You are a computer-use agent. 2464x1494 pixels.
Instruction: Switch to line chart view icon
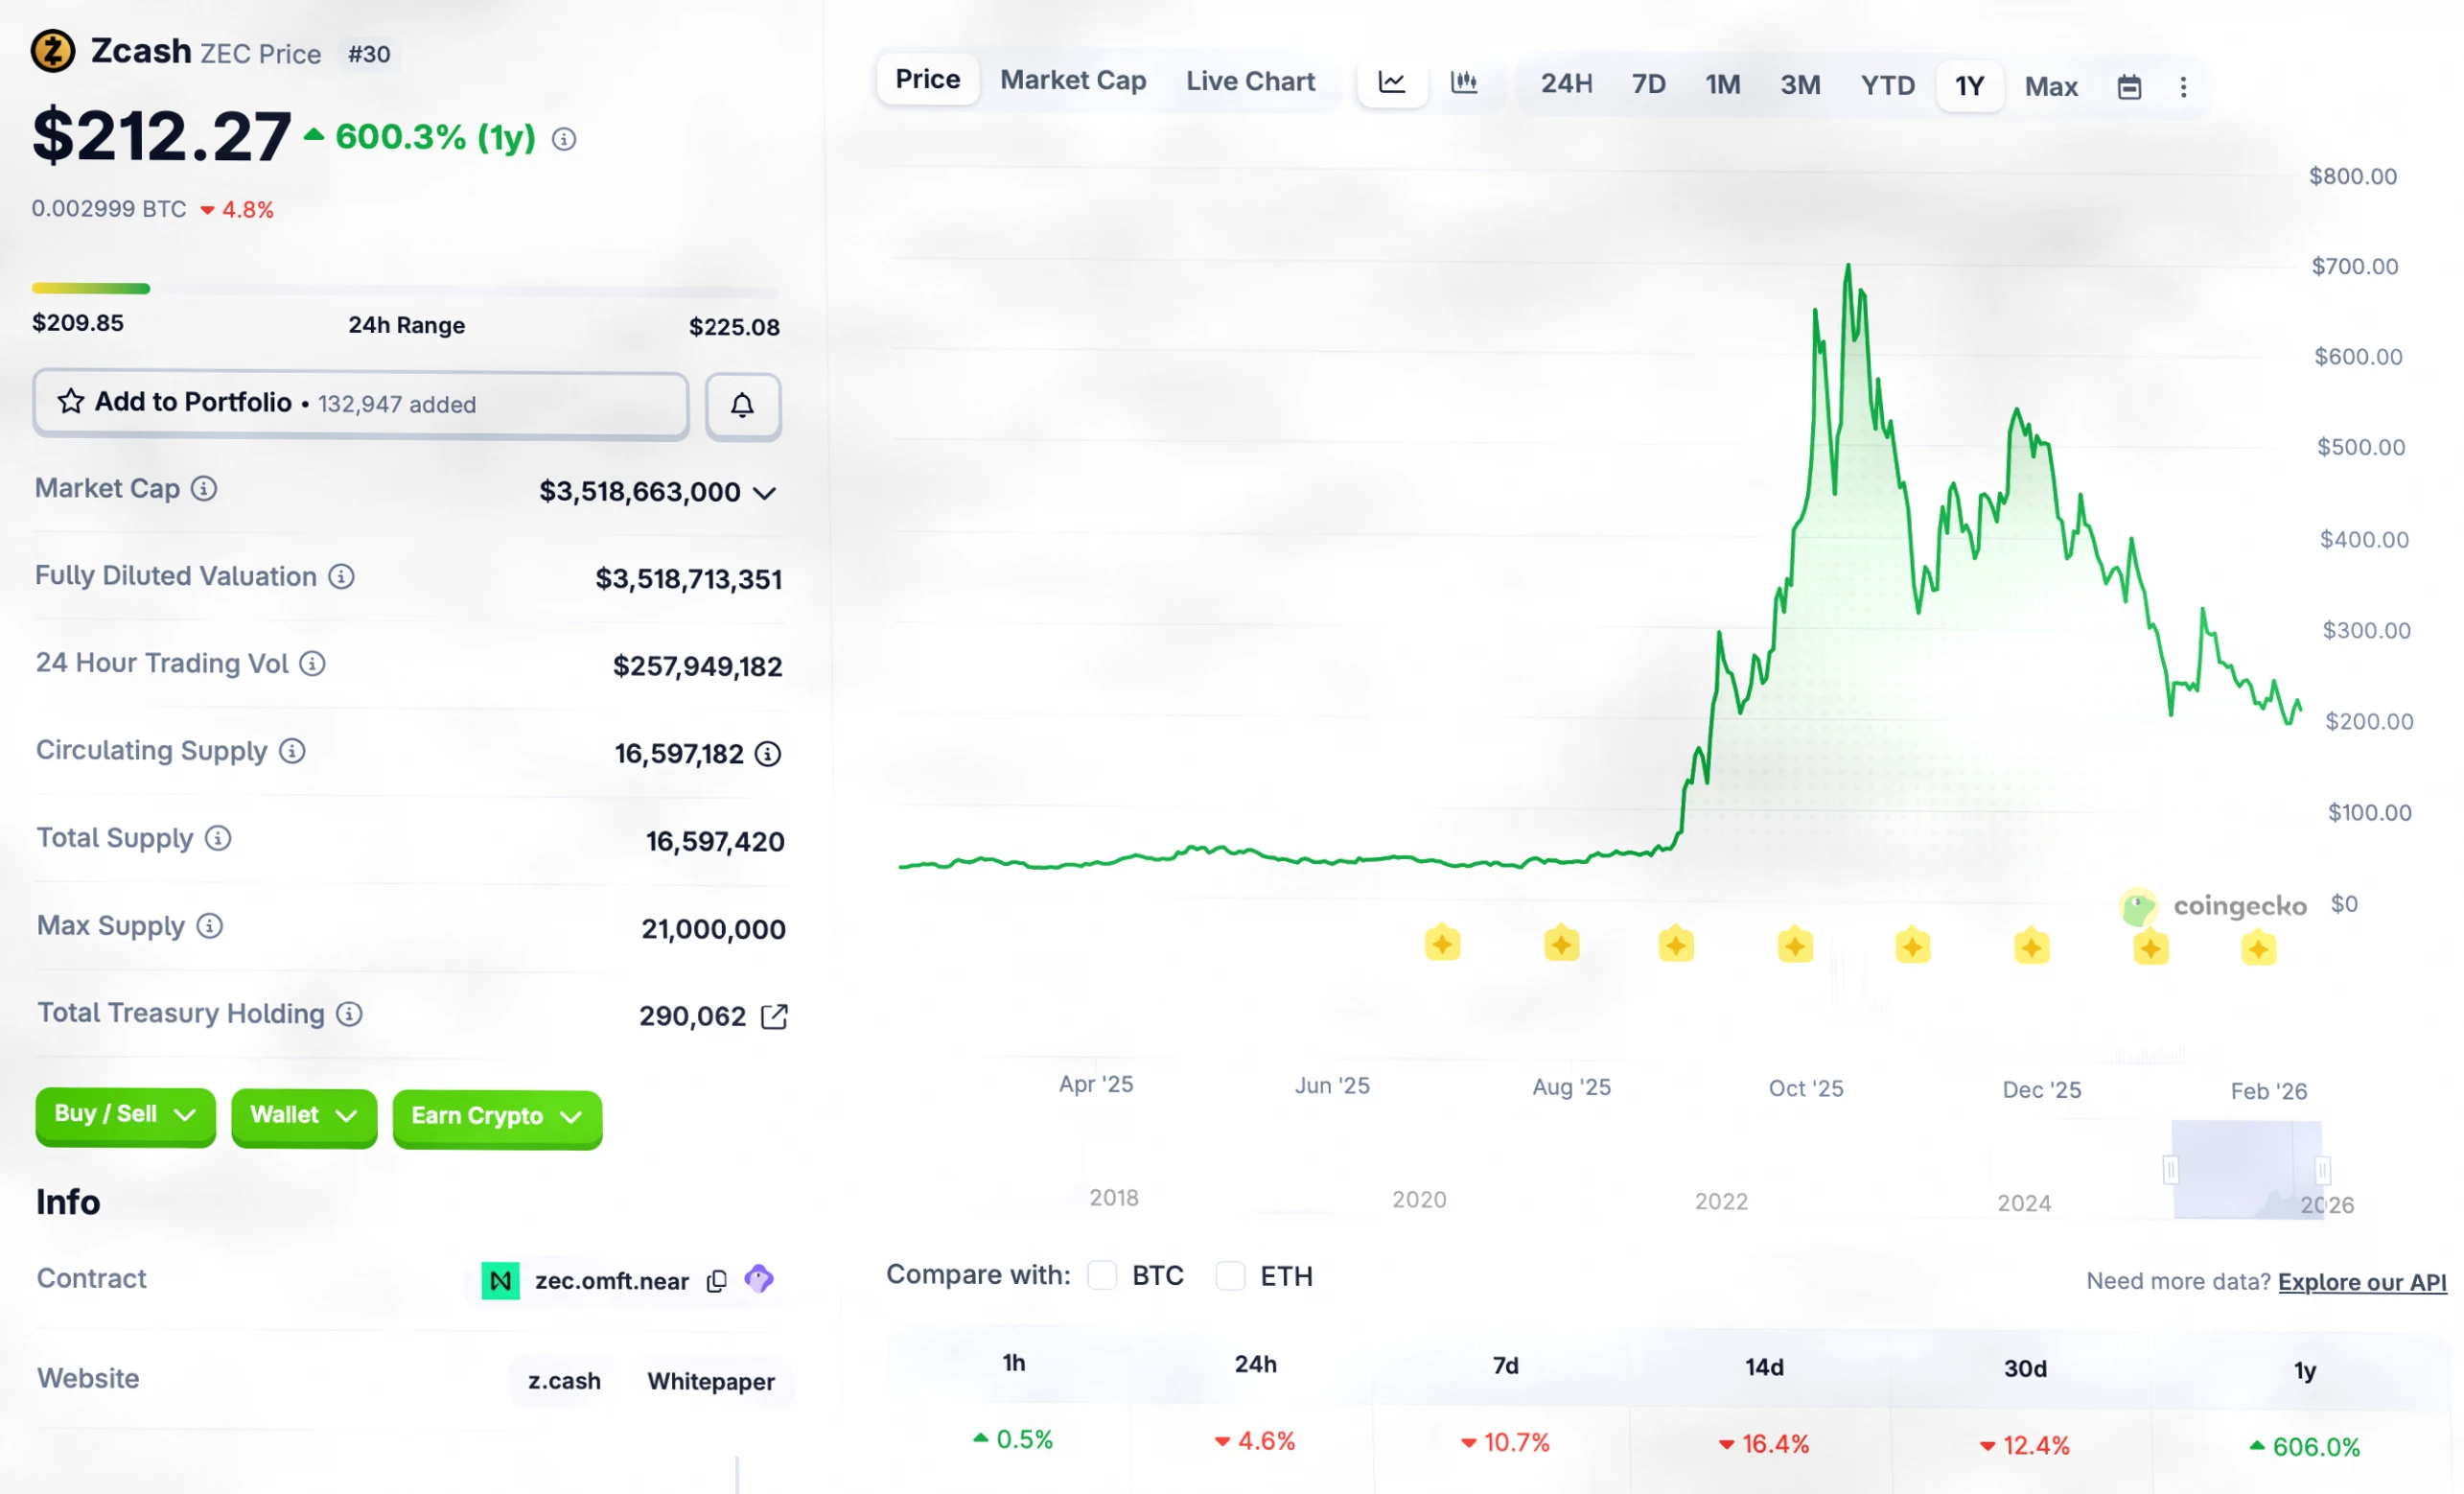tap(1392, 83)
